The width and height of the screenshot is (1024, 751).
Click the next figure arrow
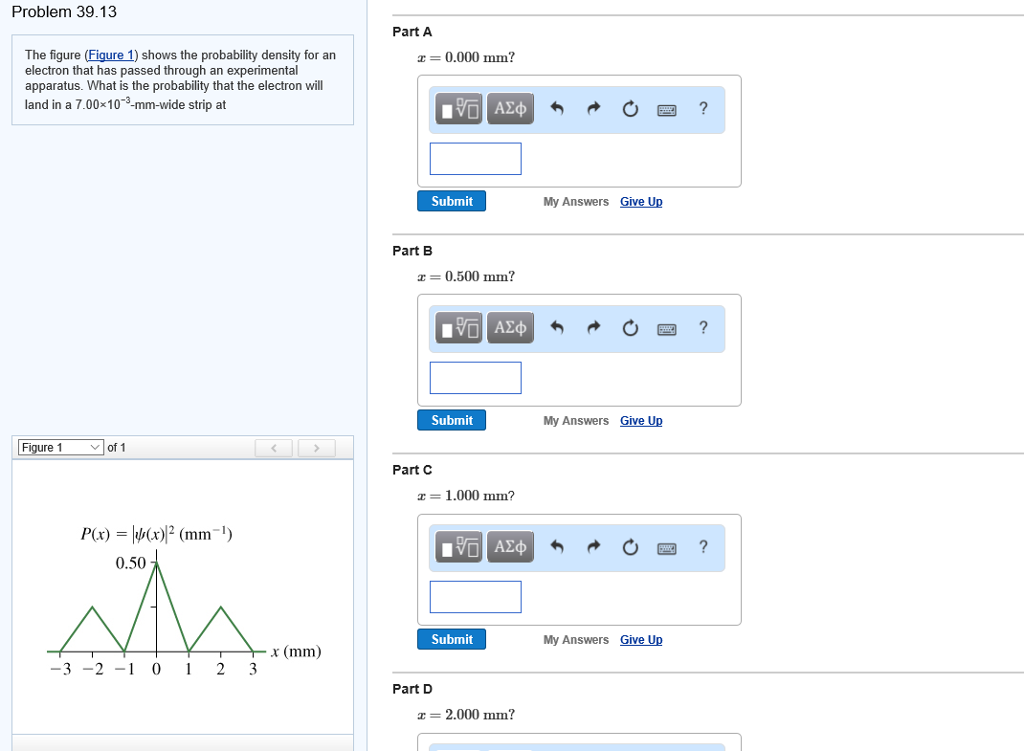(316, 447)
